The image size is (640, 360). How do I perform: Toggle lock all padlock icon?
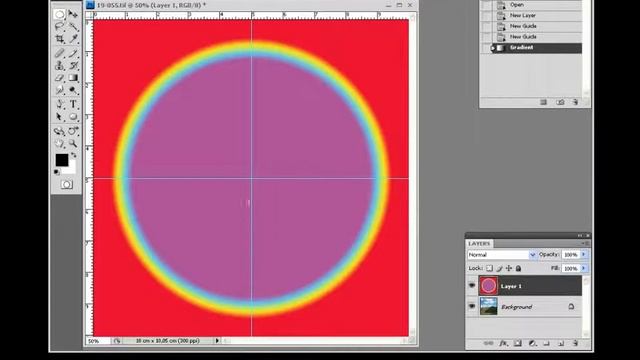(518, 268)
